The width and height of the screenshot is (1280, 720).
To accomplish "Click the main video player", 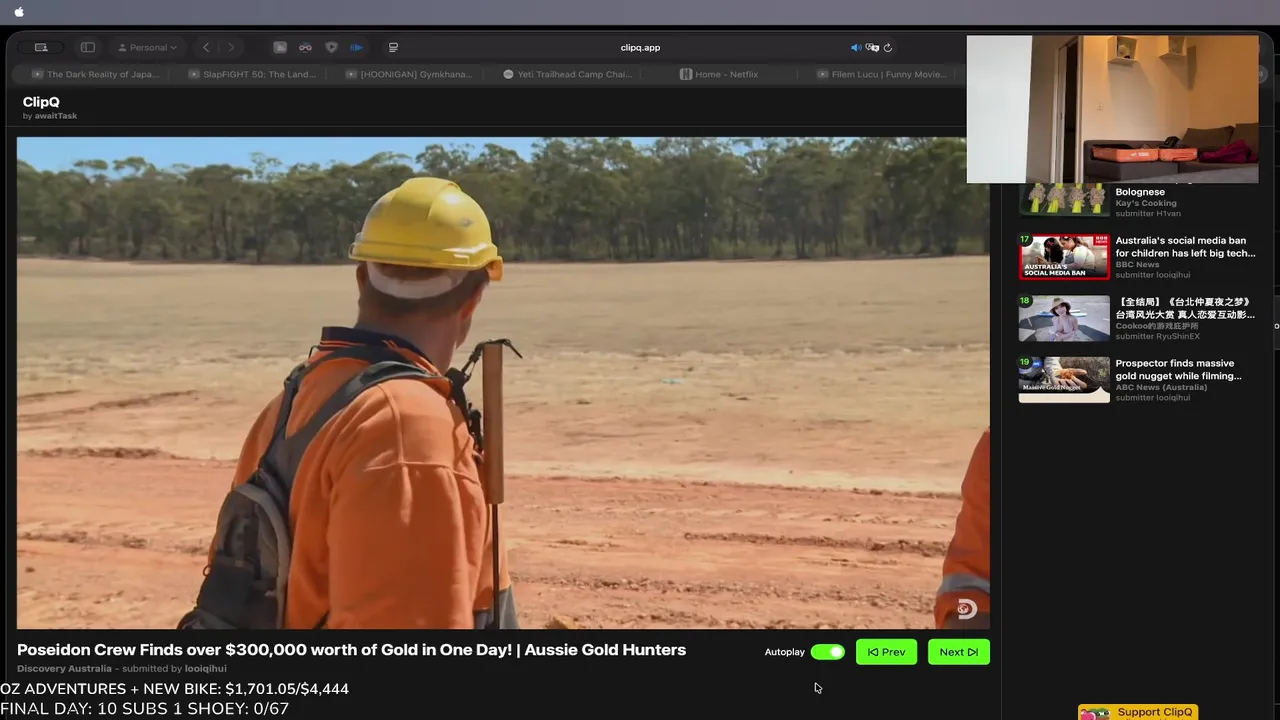I will pos(503,383).
